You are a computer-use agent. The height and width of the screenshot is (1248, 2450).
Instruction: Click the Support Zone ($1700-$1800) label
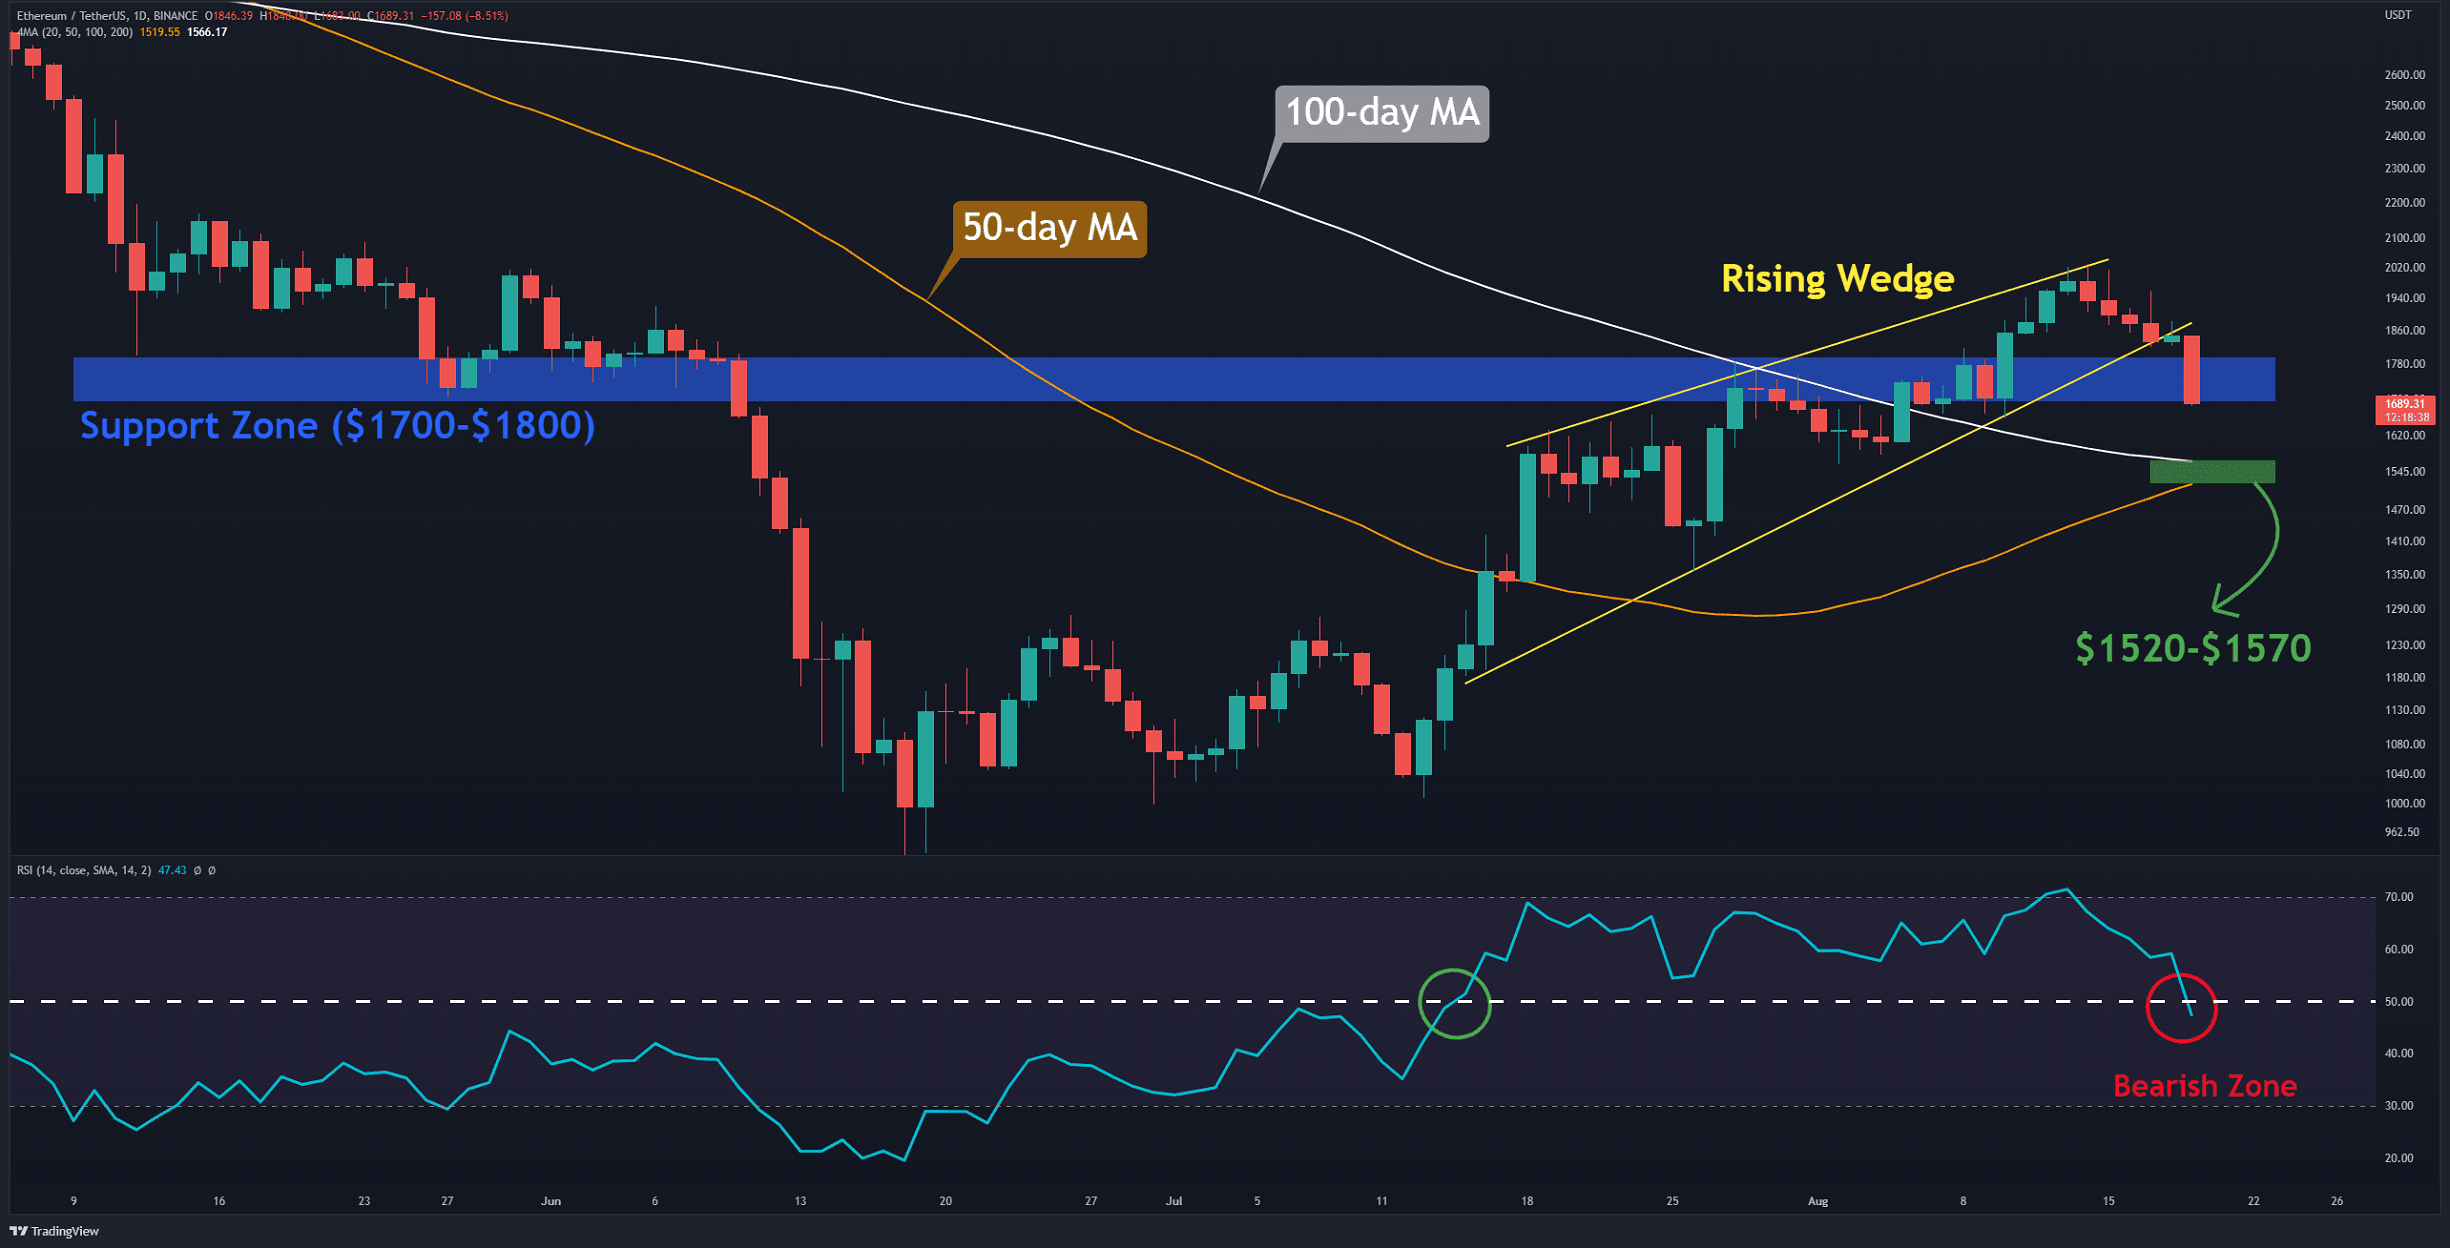(338, 426)
